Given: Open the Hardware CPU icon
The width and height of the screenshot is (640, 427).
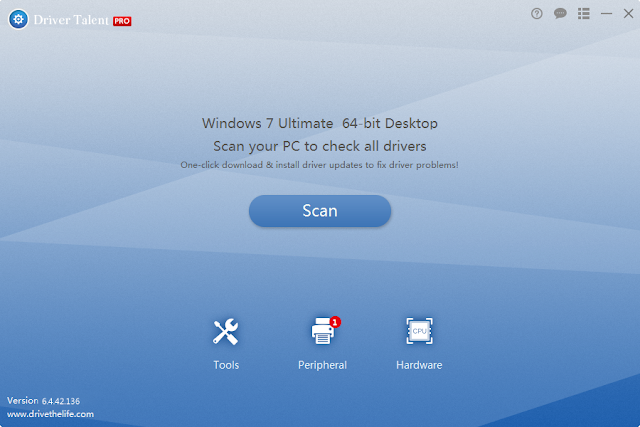Looking at the screenshot, I should [419, 331].
